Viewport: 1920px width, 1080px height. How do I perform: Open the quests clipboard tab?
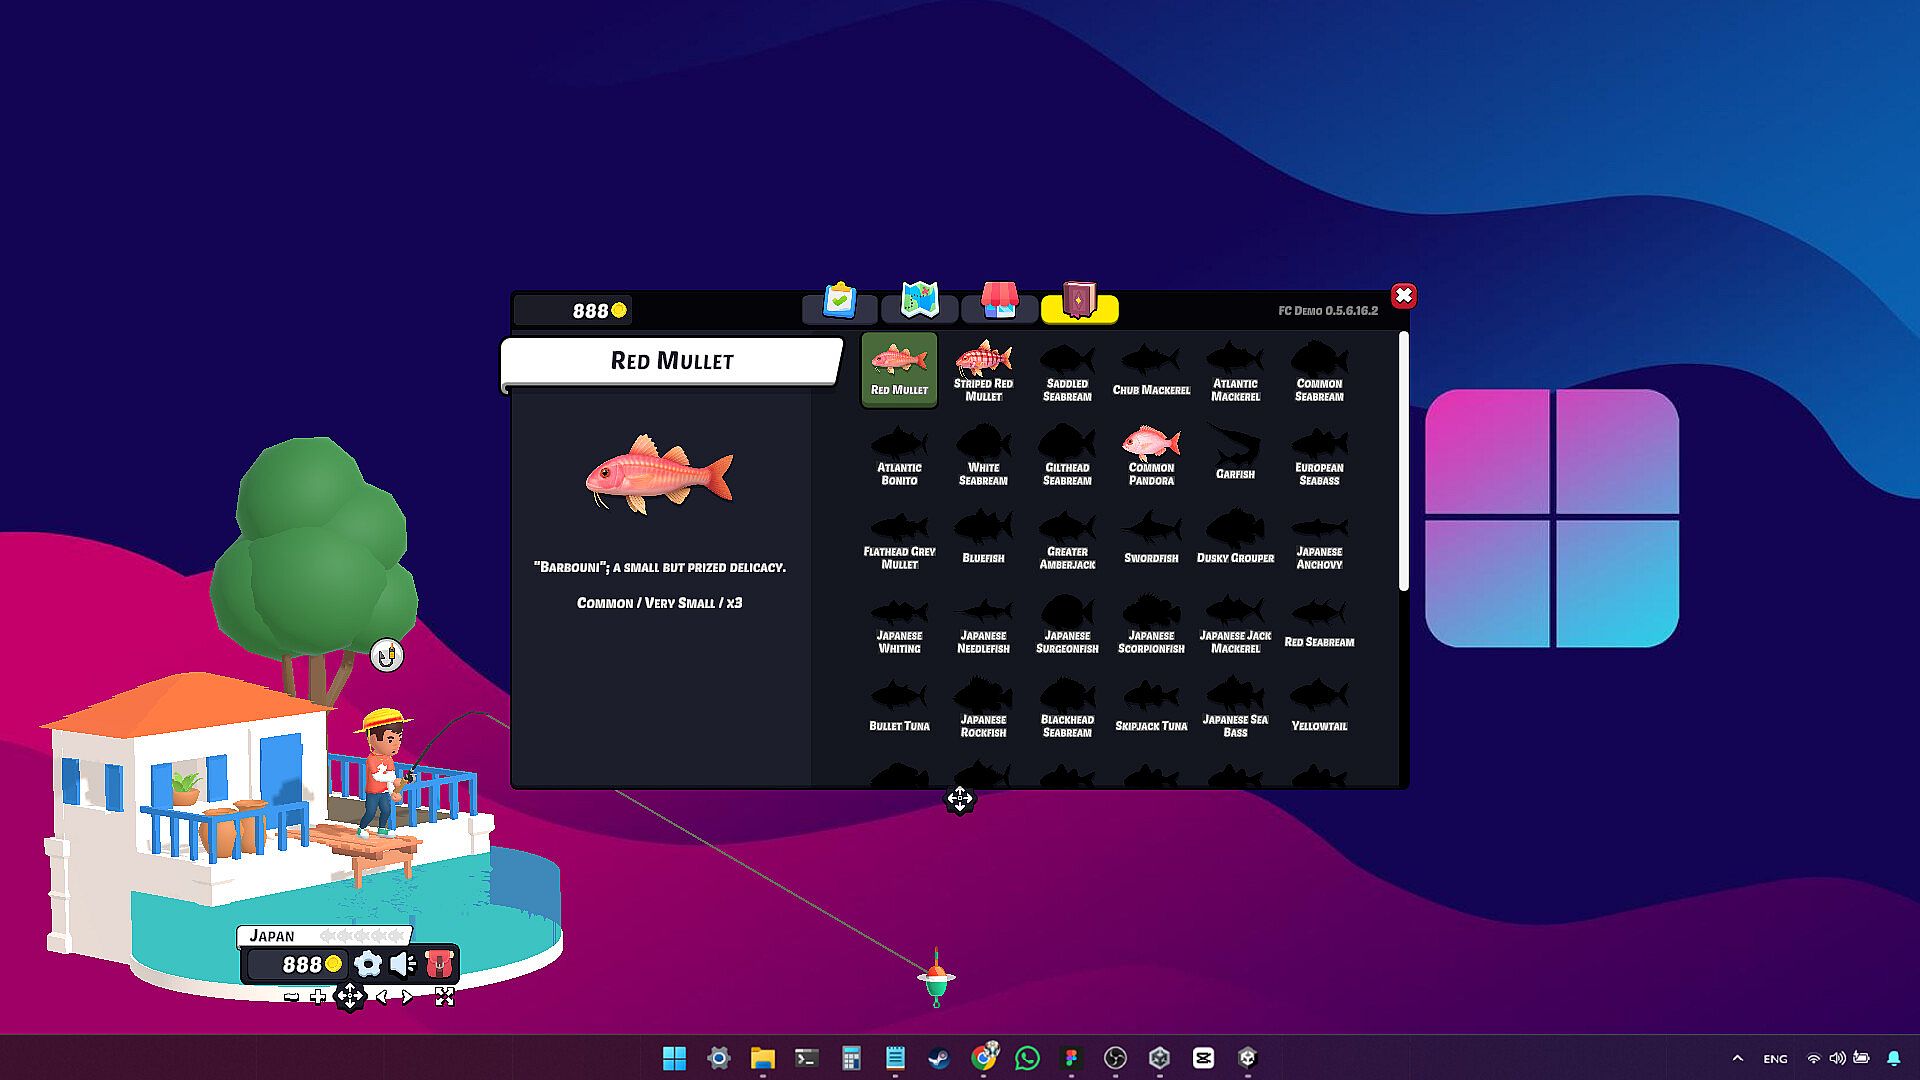tap(840, 303)
